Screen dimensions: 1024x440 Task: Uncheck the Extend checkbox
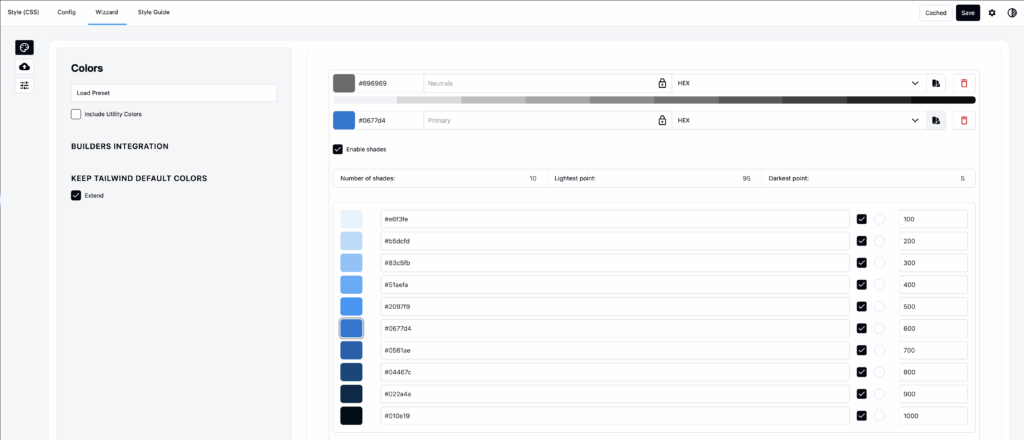pos(76,195)
